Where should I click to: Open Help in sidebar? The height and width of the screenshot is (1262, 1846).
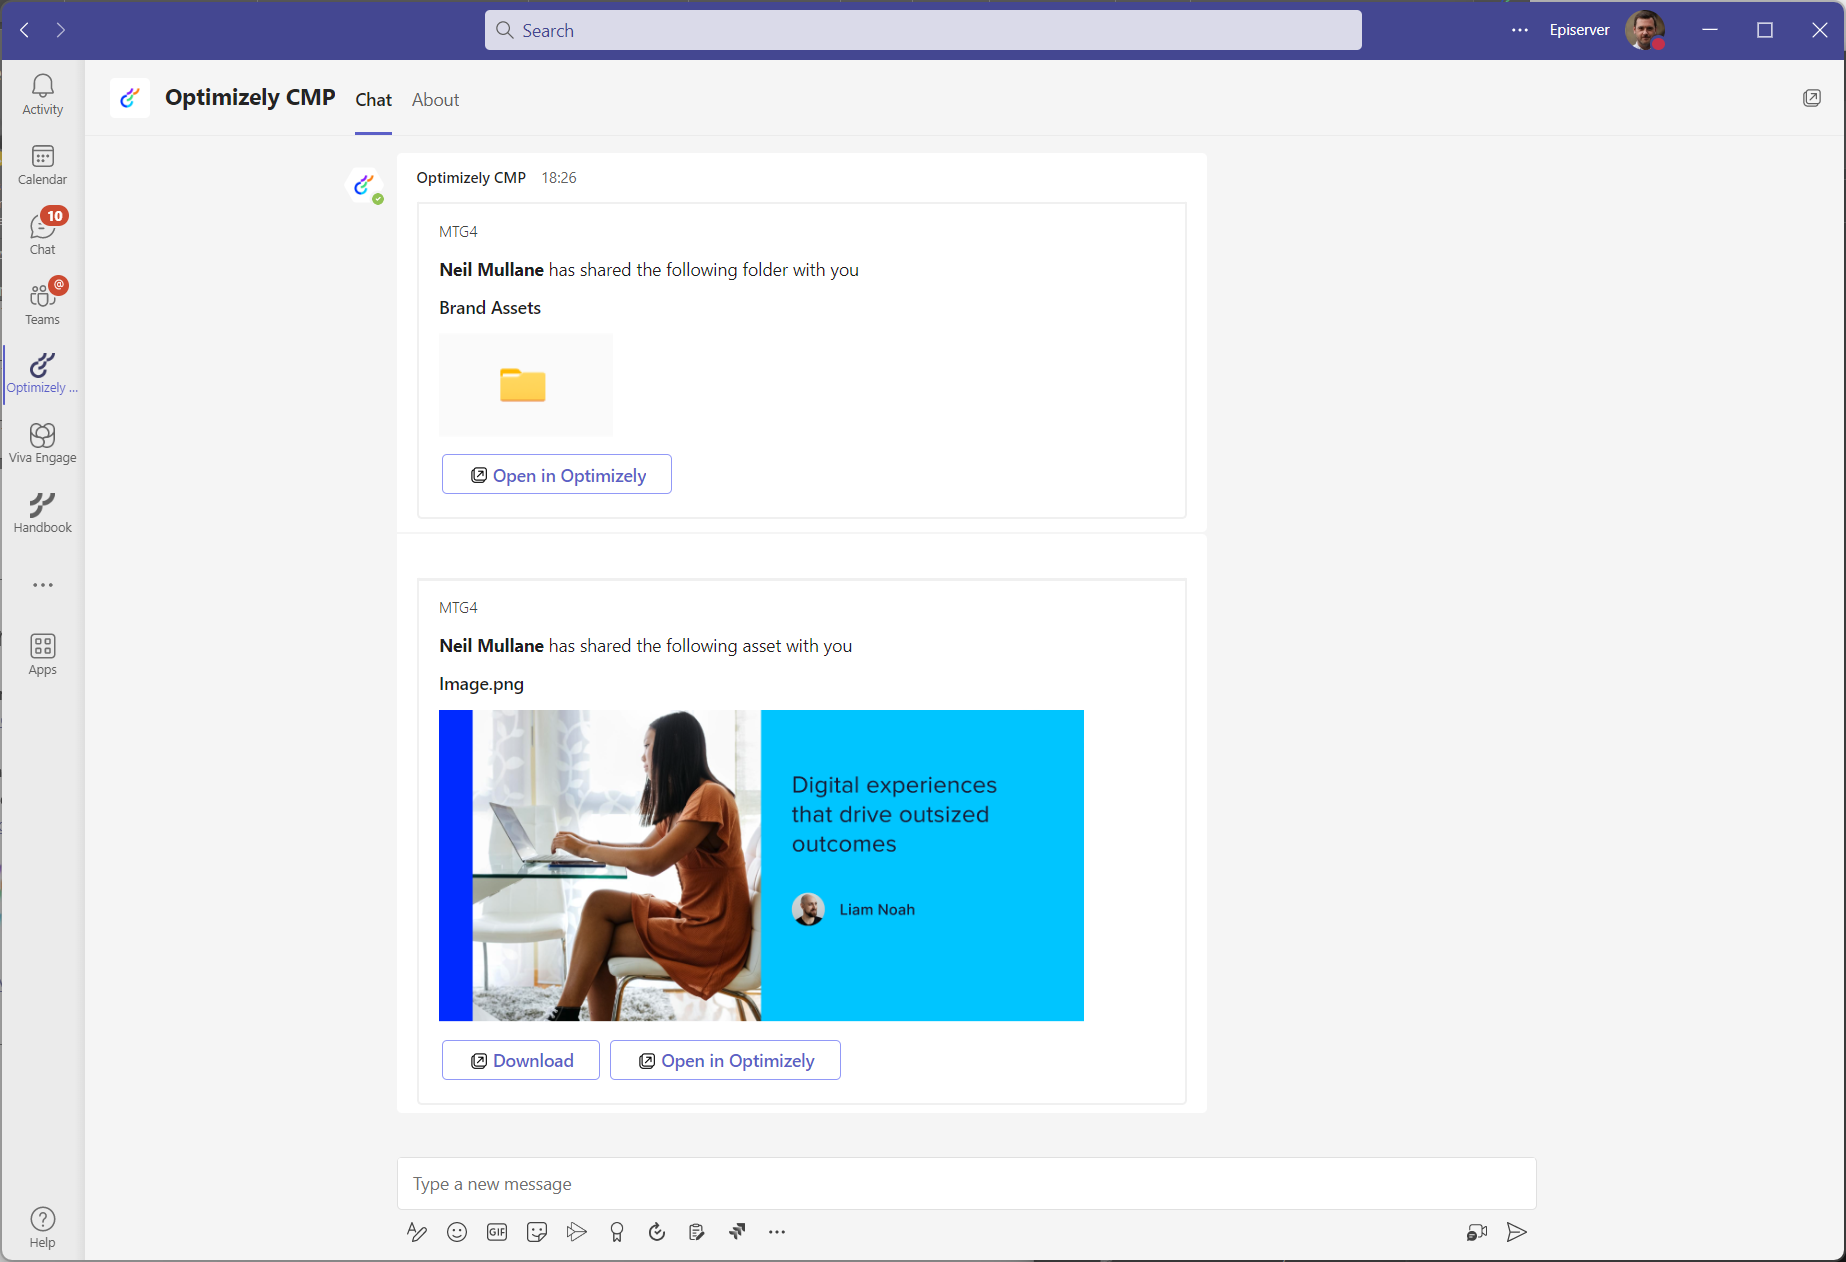point(42,1227)
